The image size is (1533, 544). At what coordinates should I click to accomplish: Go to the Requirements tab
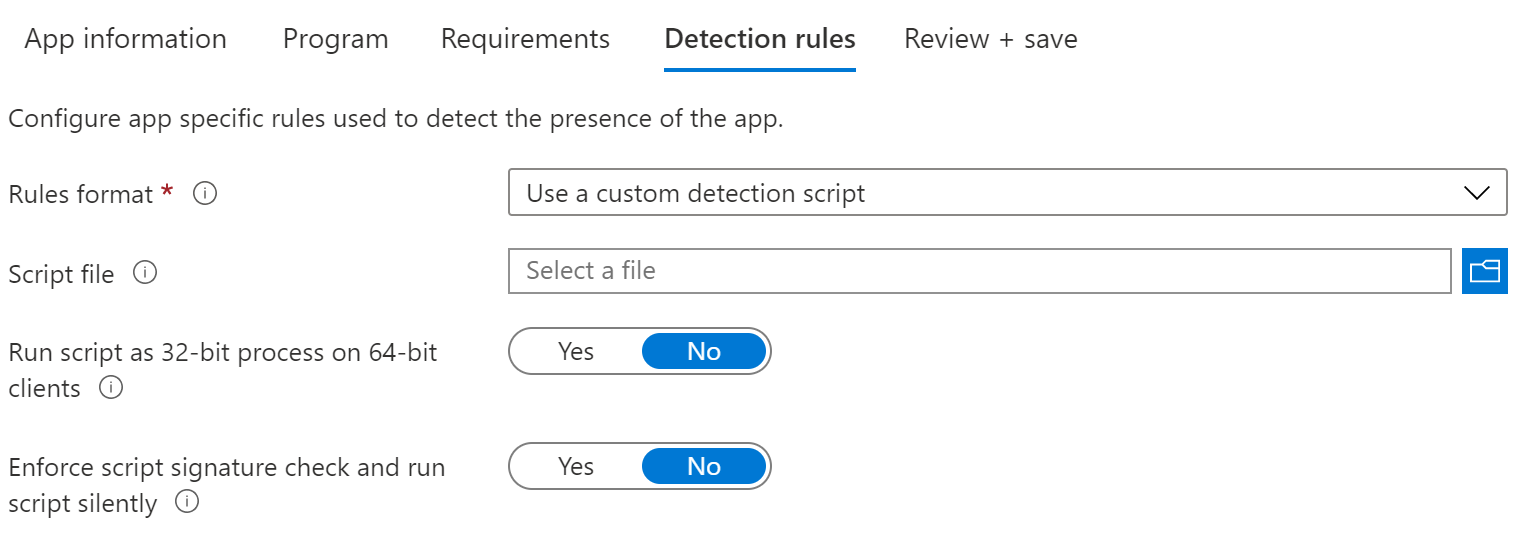[525, 39]
